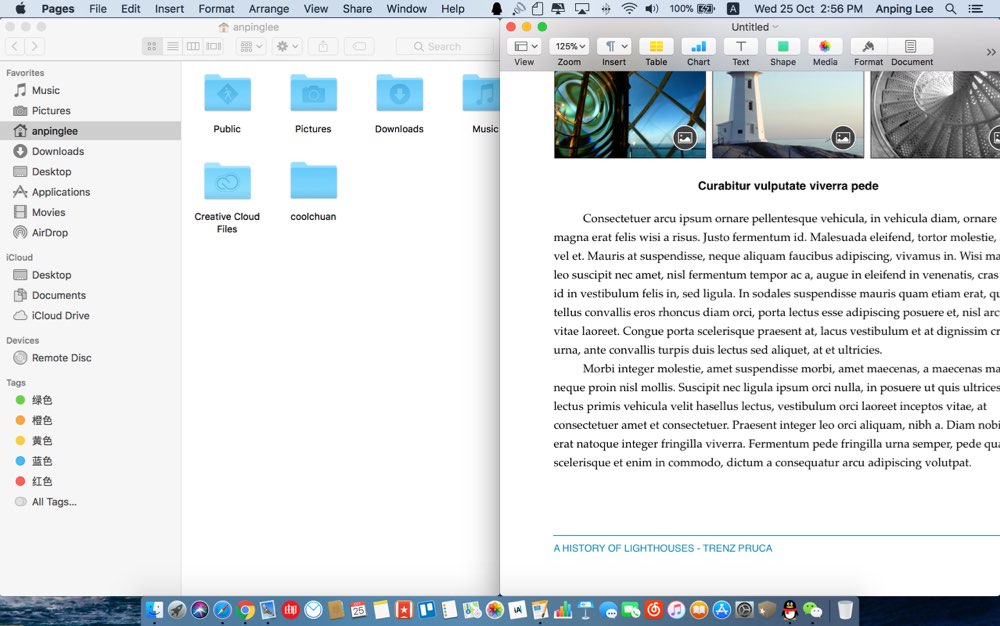This screenshot has width=1000, height=626.
Task: Open the Chart tool in Pages
Action: click(698, 47)
